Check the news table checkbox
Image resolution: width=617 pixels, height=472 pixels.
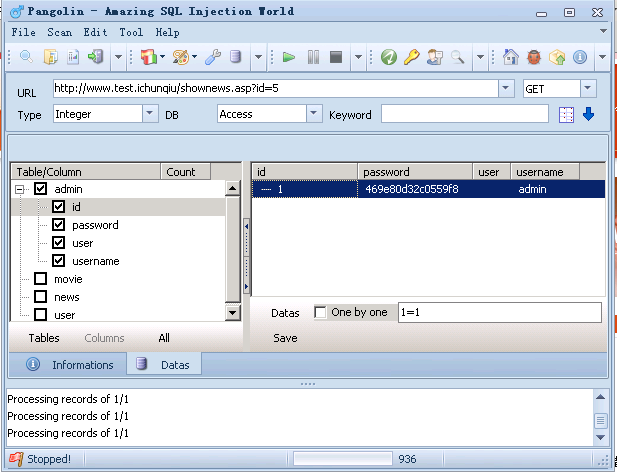click(x=41, y=297)
